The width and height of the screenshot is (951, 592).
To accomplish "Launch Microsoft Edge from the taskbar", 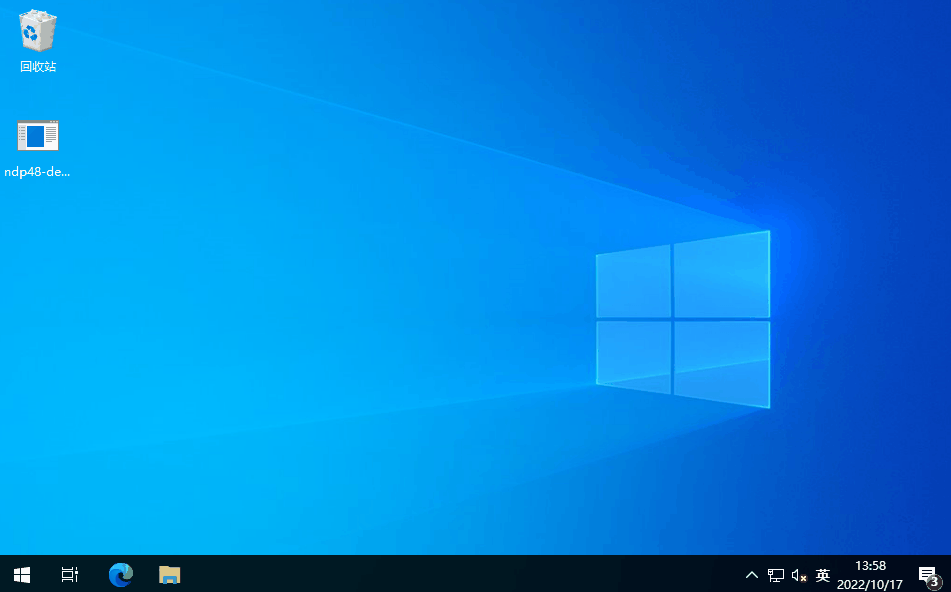I will click(121, 574).
